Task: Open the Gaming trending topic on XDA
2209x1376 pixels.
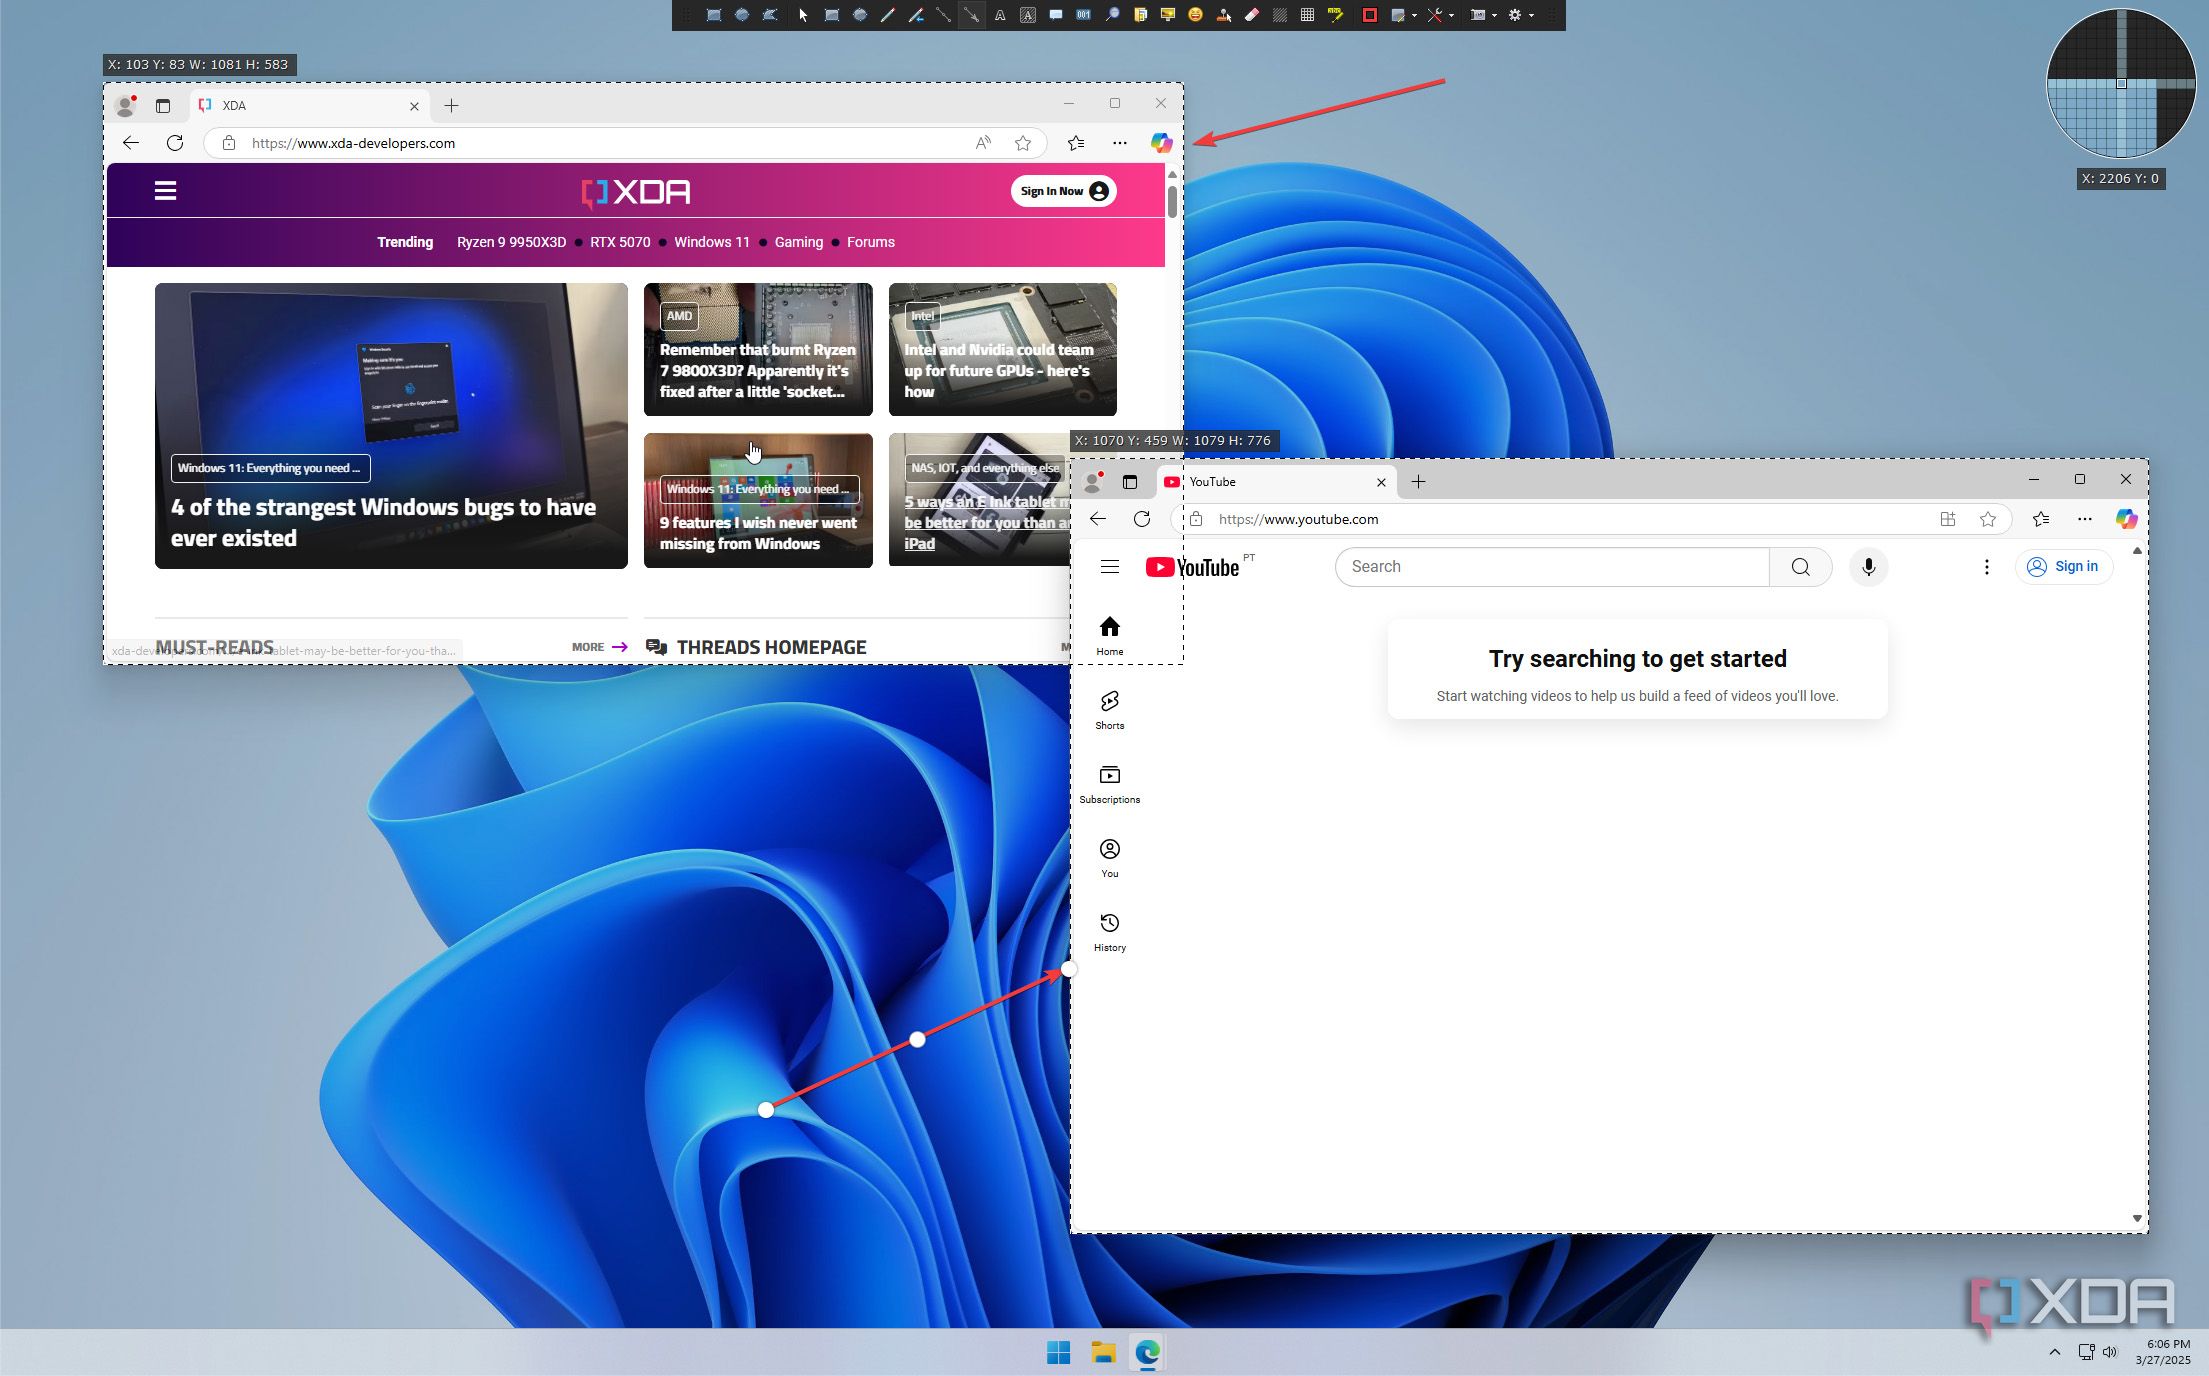Action: point(798,242)
